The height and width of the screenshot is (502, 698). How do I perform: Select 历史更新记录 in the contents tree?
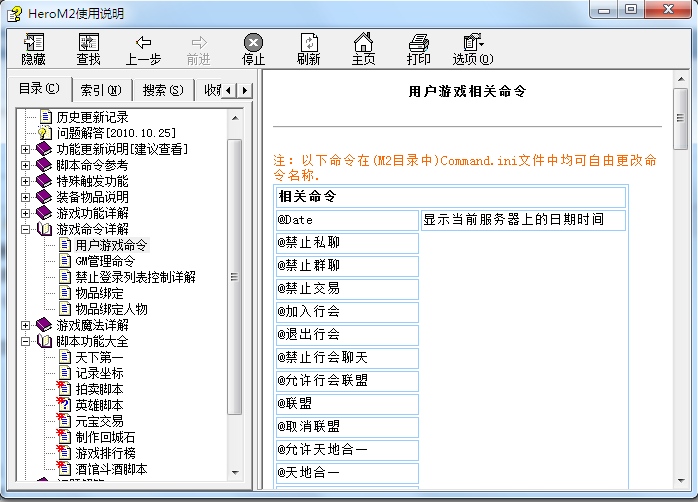92,117
